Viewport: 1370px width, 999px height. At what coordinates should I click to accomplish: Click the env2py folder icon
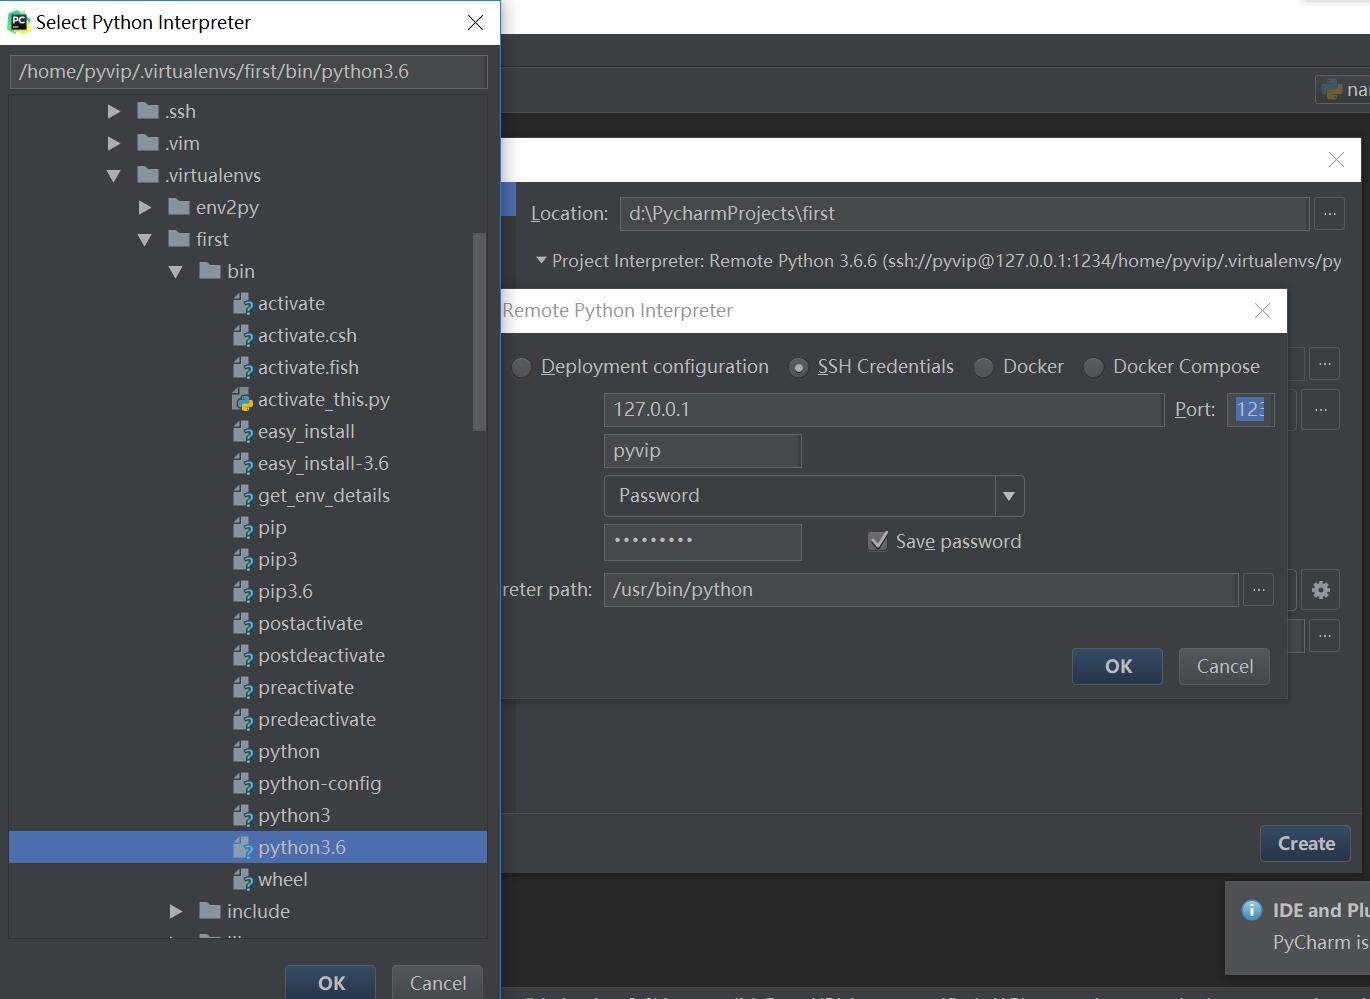pos(179,207)
